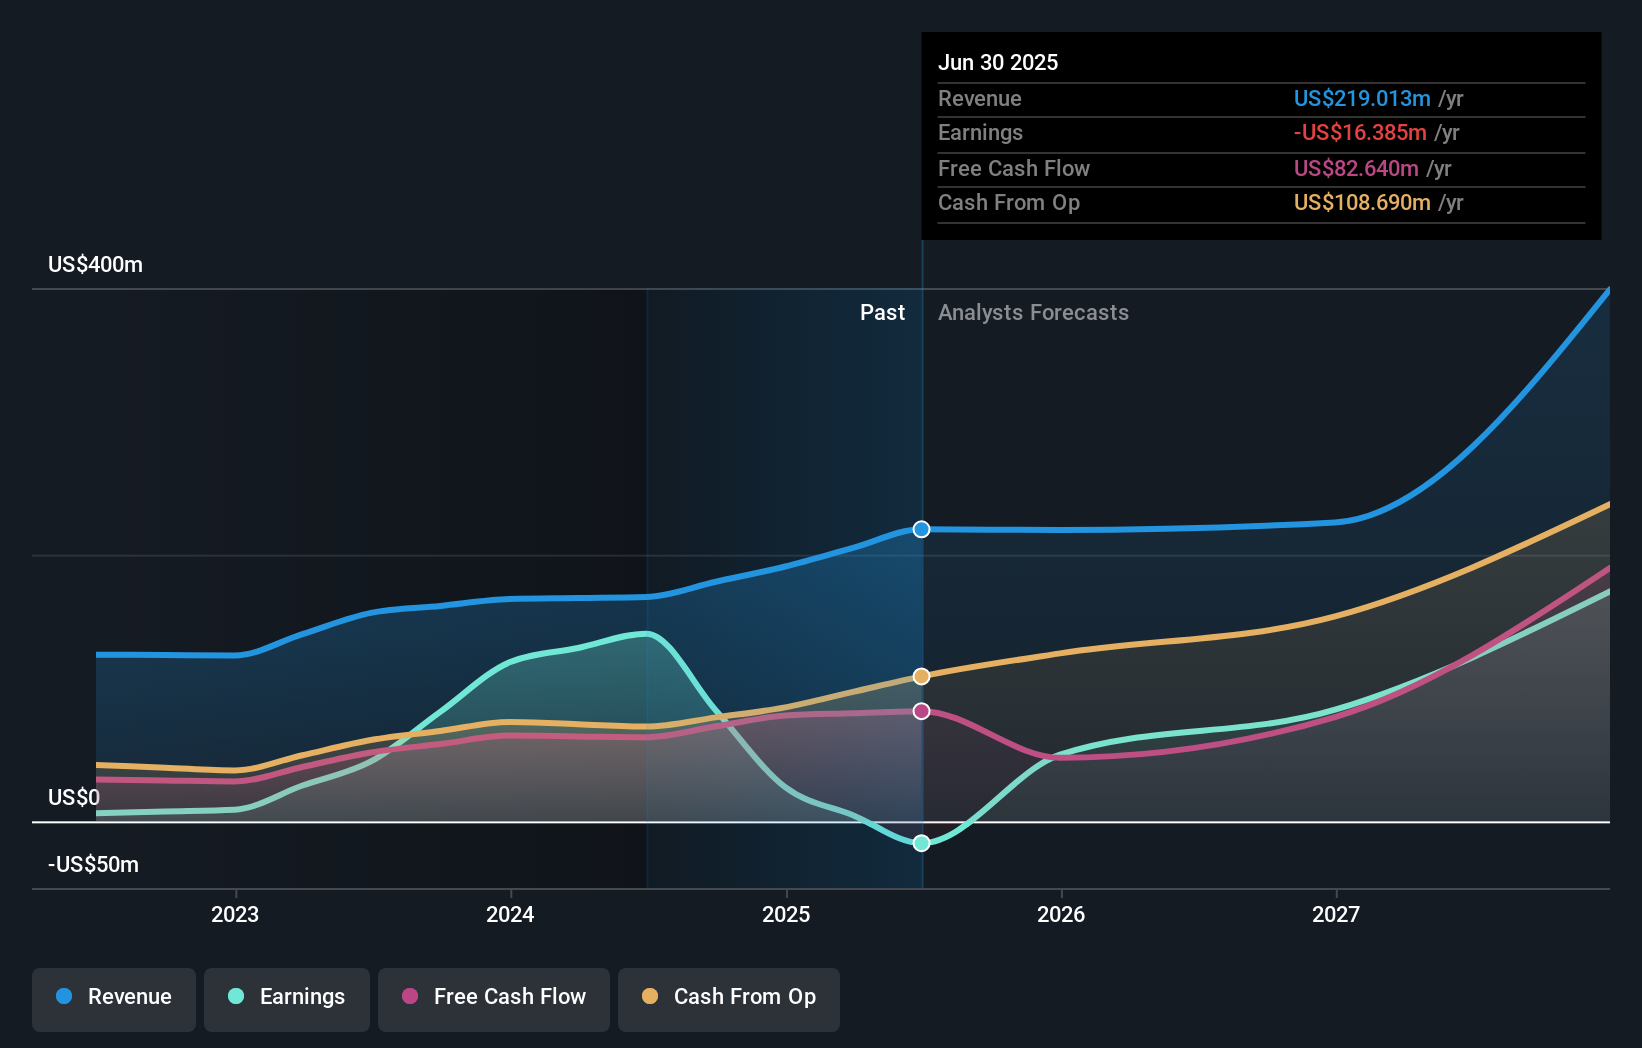Click the blue Revenue legend dot
Image resolution: width=1642 pixels, height=1048 pixels.
tap(66, 997)
